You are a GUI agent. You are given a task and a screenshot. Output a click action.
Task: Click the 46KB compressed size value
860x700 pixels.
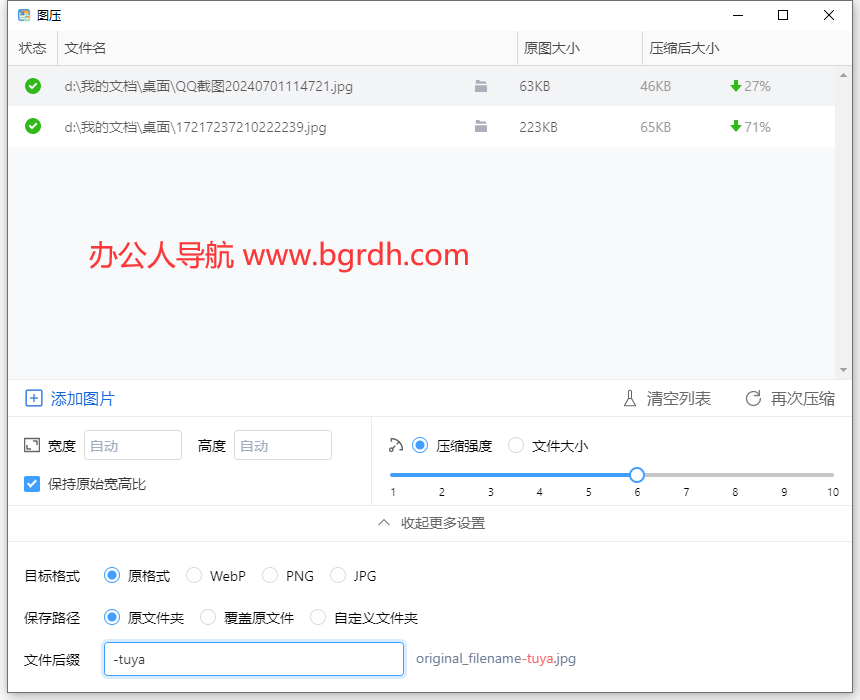[655, 86]
